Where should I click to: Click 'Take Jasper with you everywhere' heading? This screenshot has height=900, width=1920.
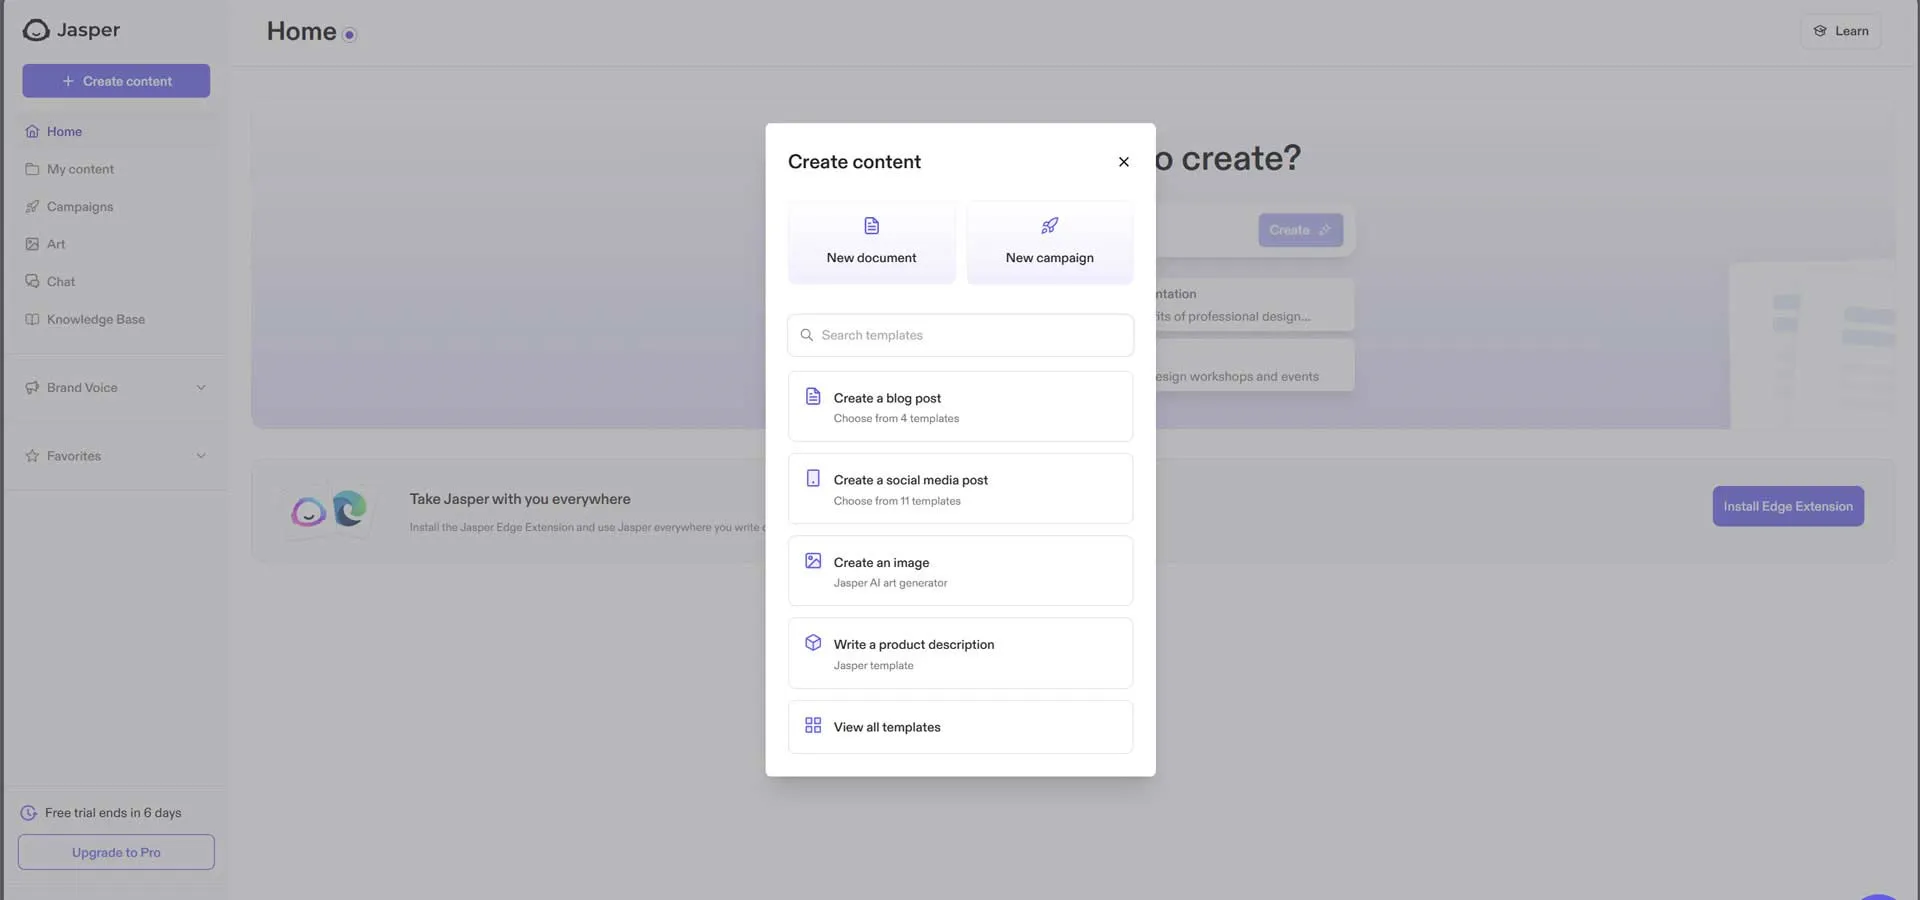click(x=520, y=499)
